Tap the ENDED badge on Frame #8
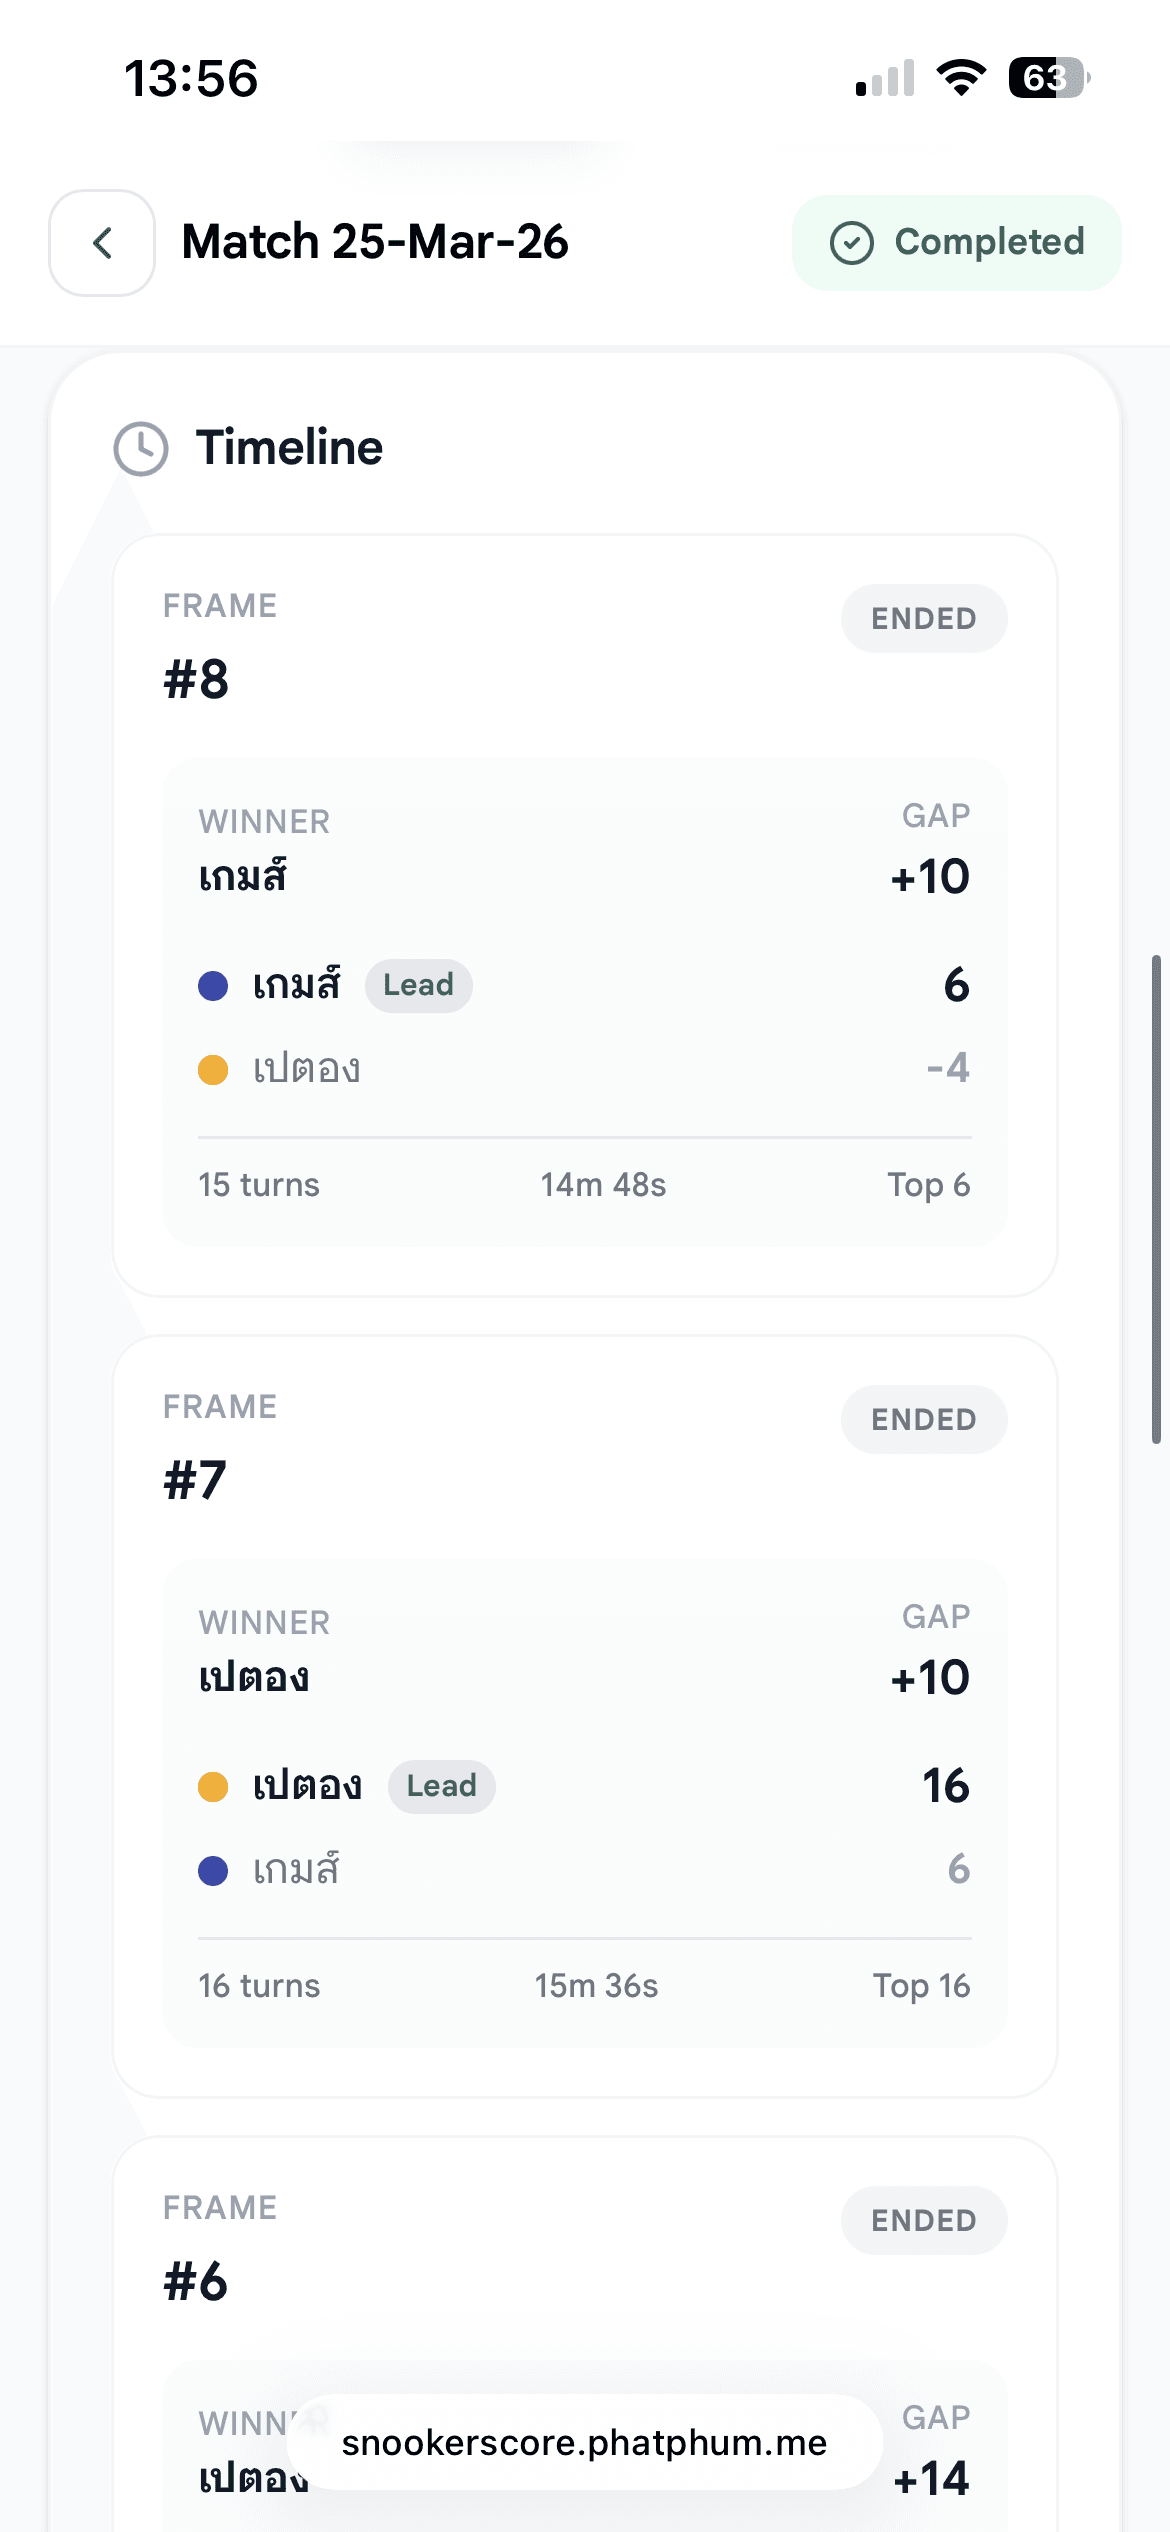Viewport: 1170px width, 2532px height. click(x=923, y=619)
